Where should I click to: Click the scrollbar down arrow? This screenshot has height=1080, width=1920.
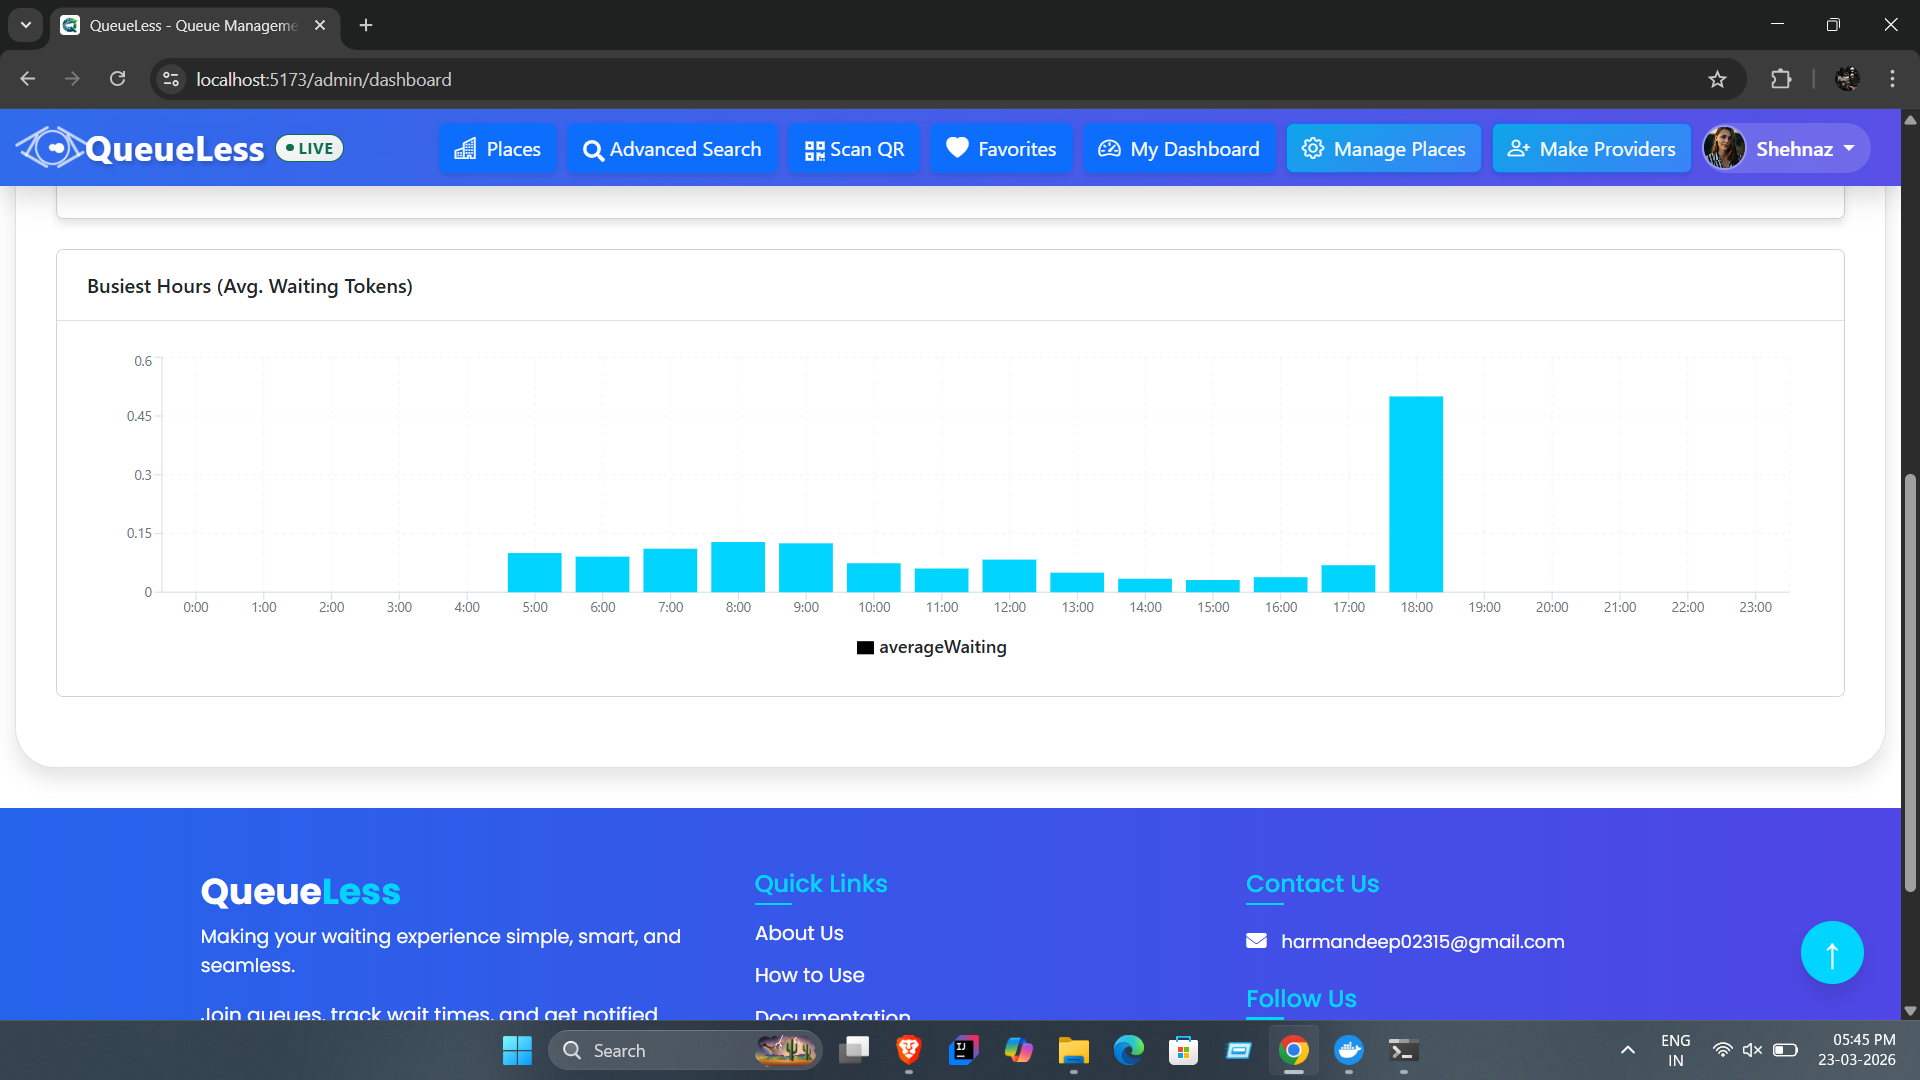(x=1910, y=1011)
